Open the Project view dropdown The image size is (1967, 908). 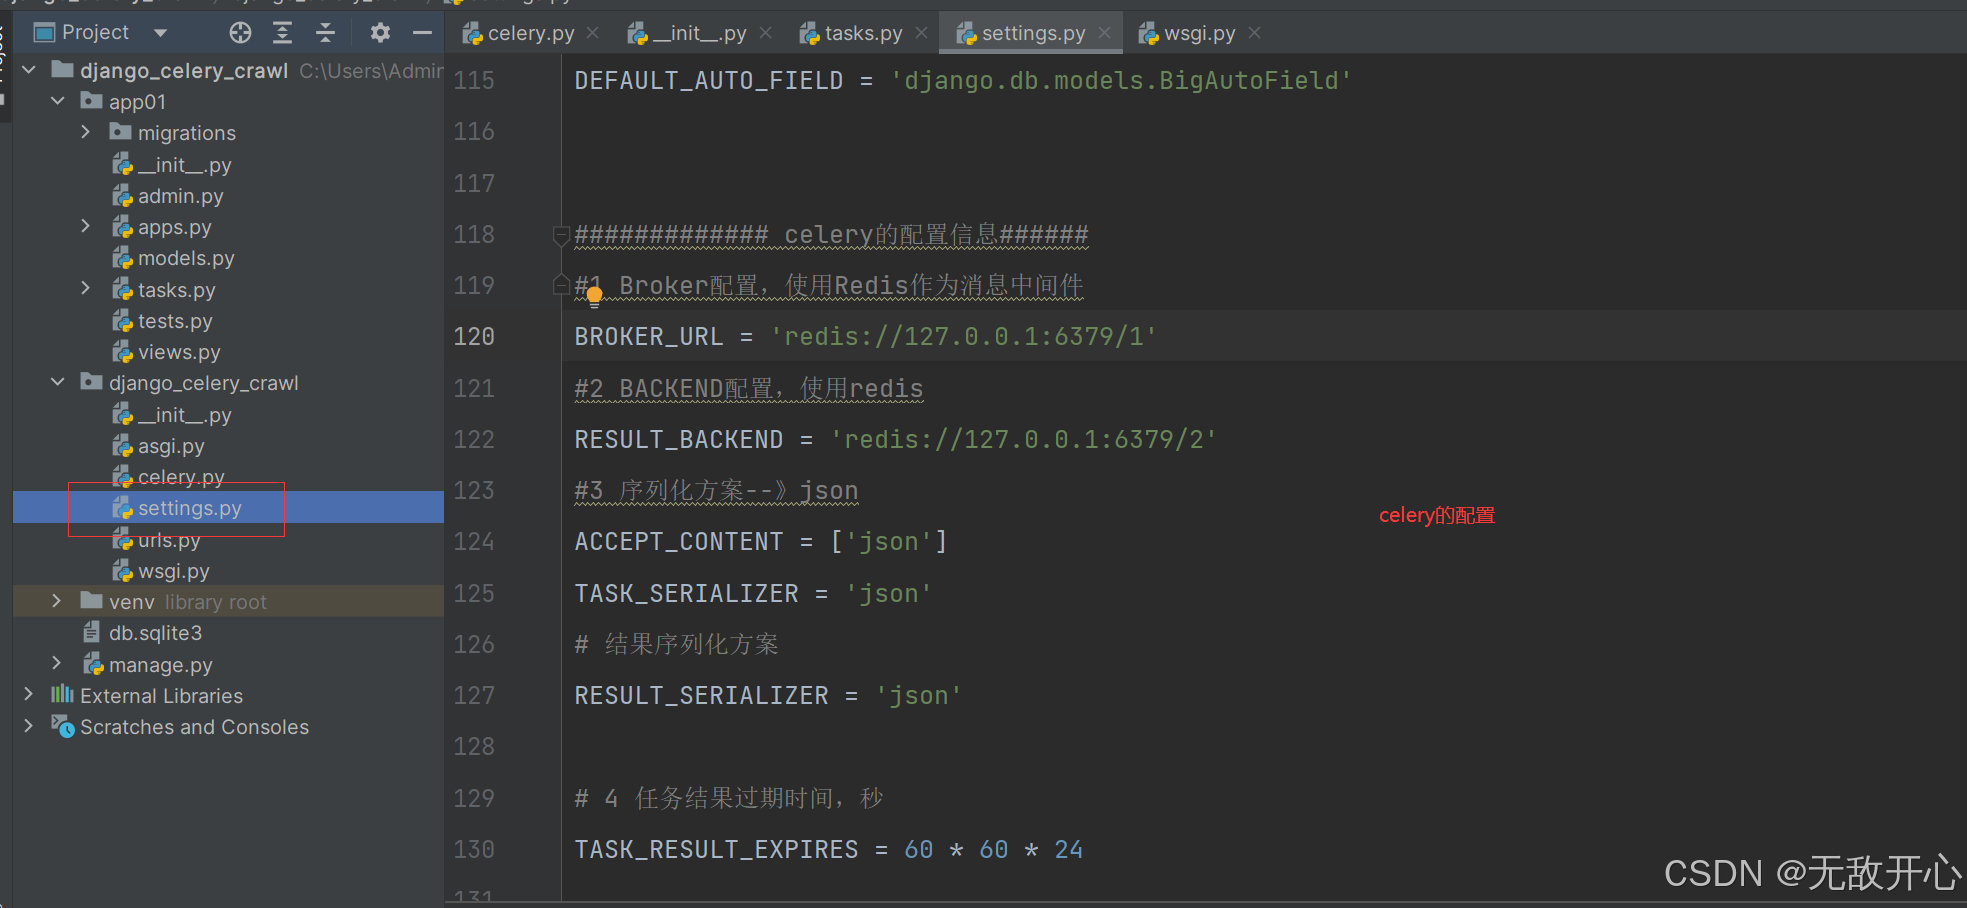click(160, 33)
